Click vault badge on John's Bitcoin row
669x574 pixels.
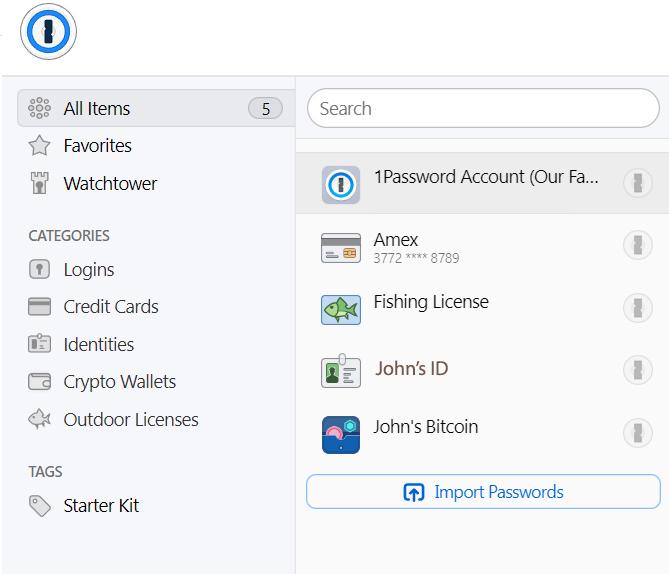637,433
